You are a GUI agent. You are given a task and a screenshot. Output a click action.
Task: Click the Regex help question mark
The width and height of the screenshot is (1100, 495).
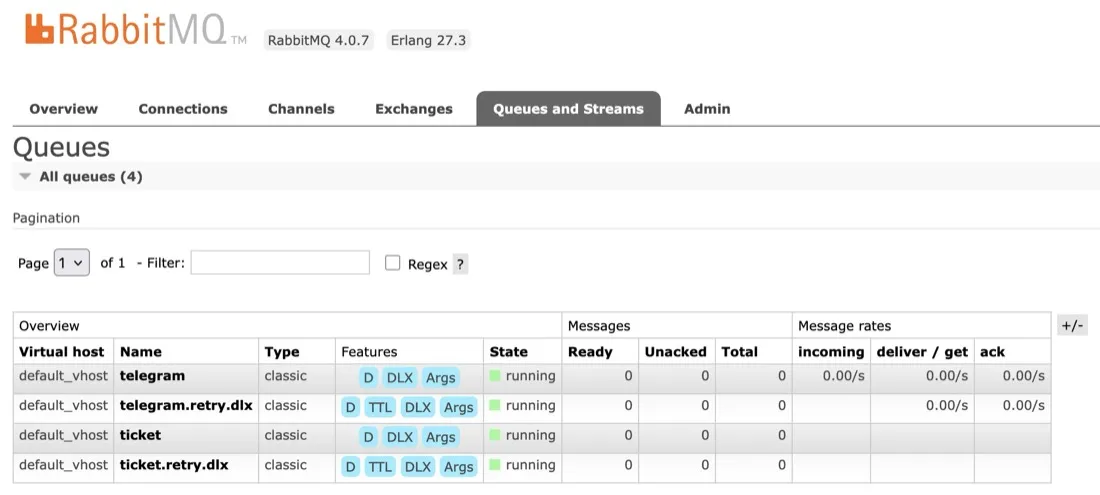[x=460, y=264]
